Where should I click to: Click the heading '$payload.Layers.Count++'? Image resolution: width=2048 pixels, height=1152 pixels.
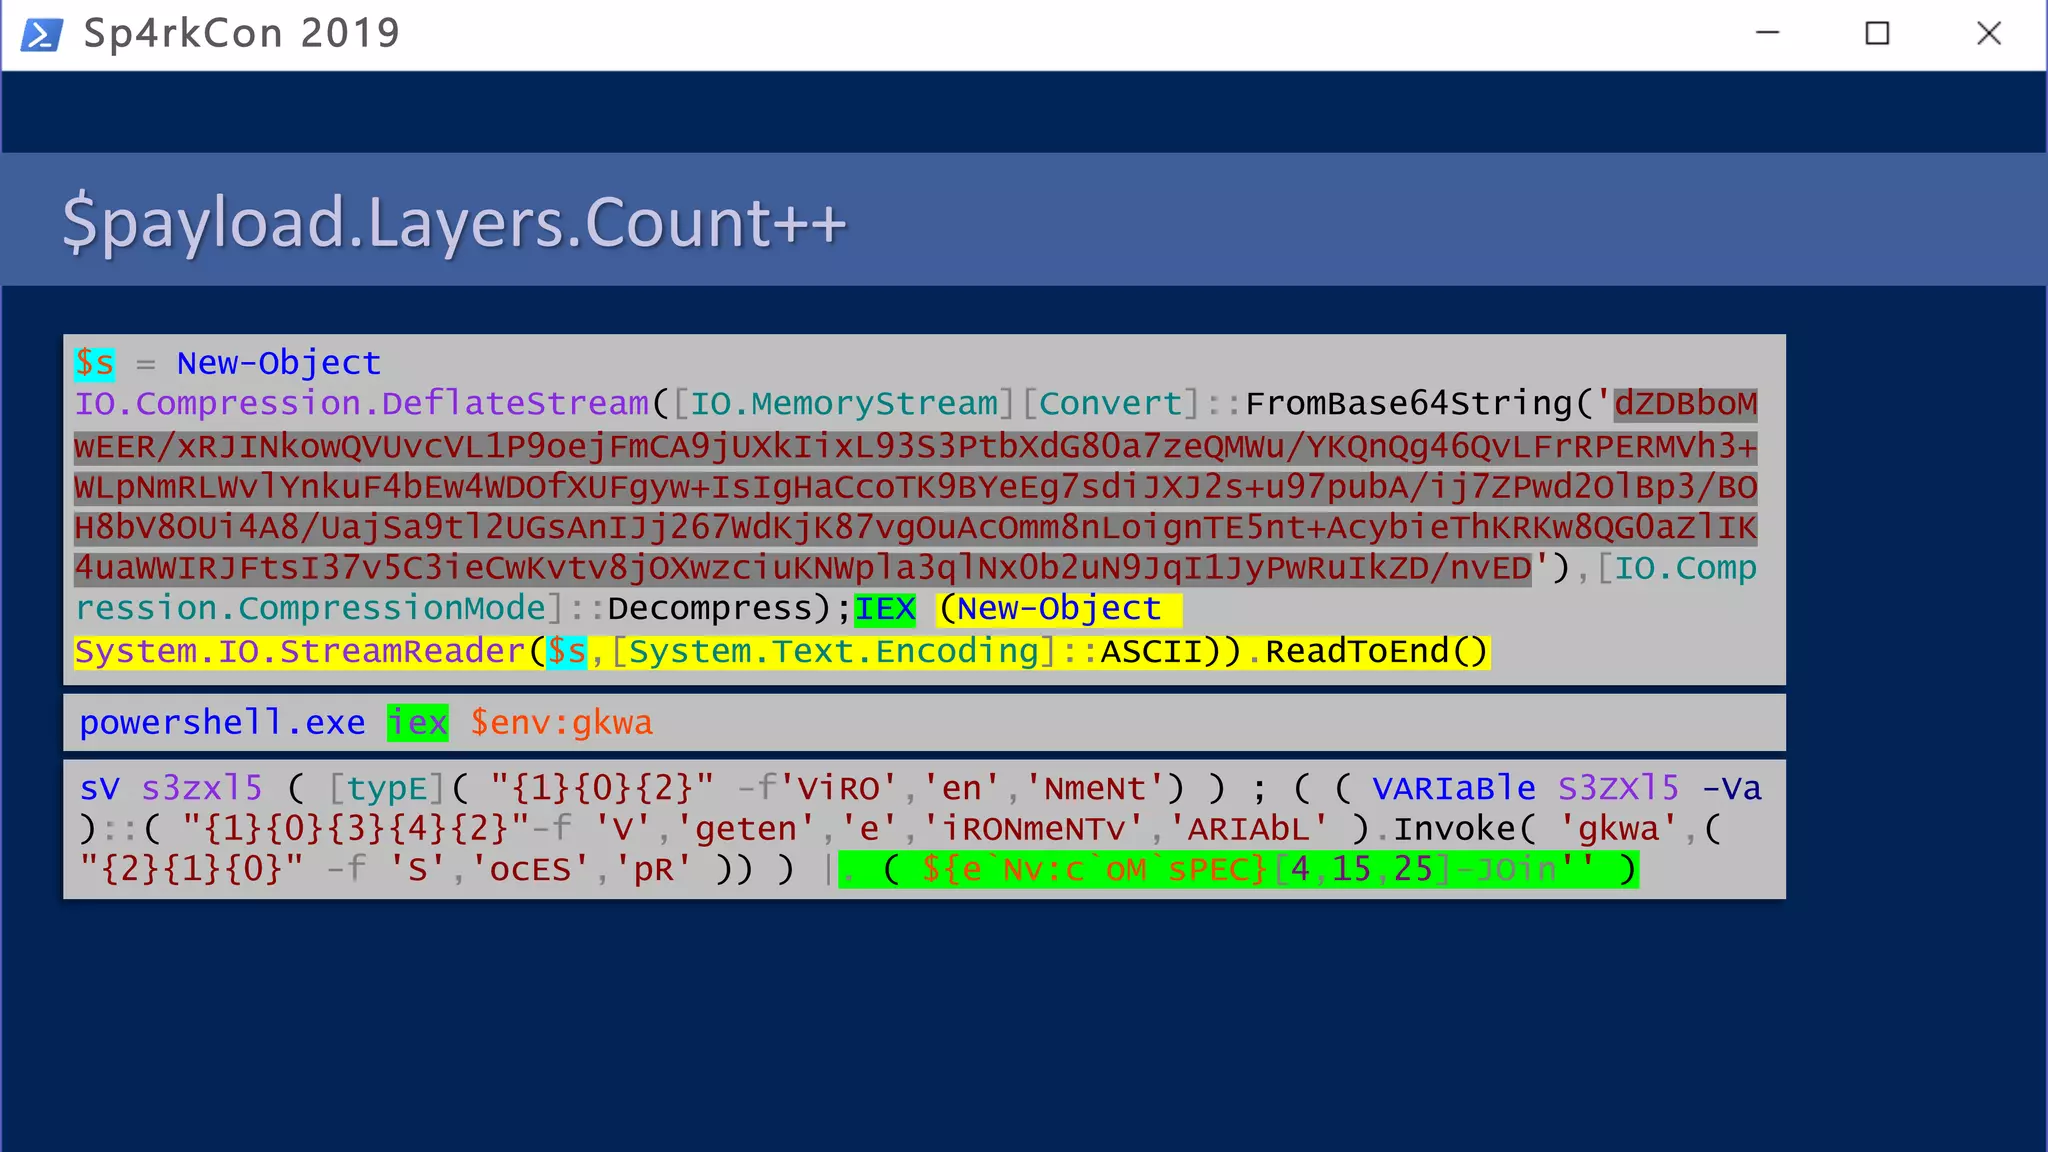click(454, 222)
